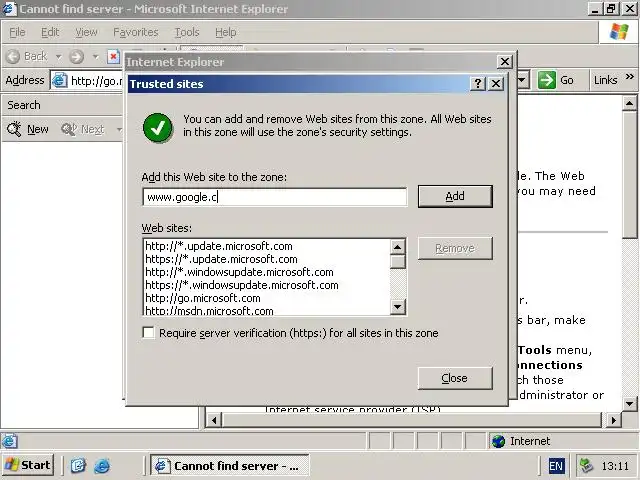Open the Next dropdown in Search pane
The height and width of the screenshot is (480, 640).
(119, 129)
